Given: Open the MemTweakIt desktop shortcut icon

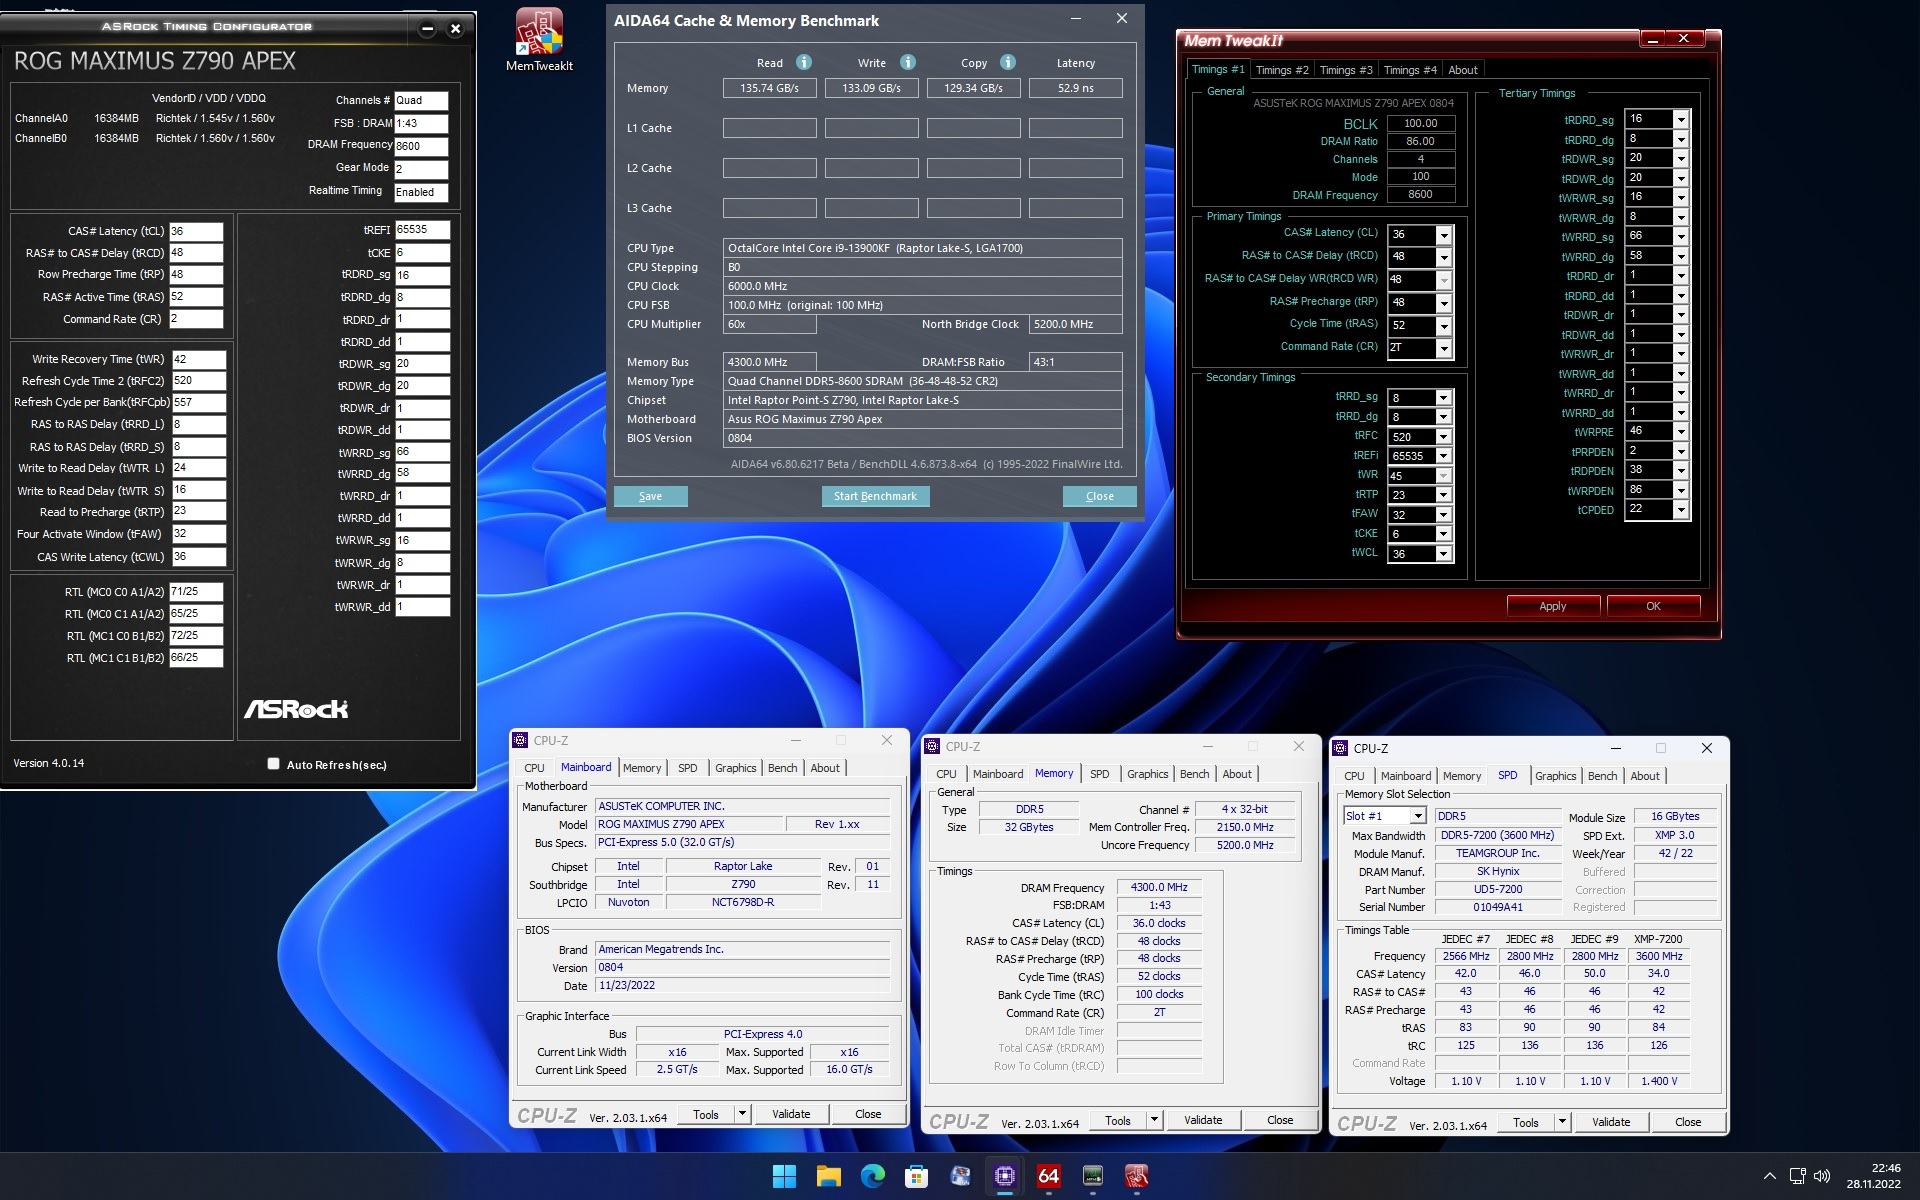Looking at the screenshot, I should (x=539, y=40).
